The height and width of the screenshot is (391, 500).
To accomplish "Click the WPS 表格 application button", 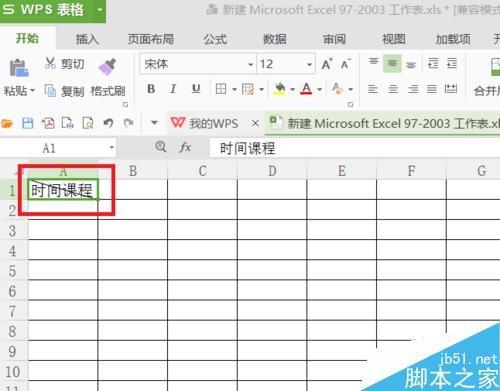I will point(46,10).
